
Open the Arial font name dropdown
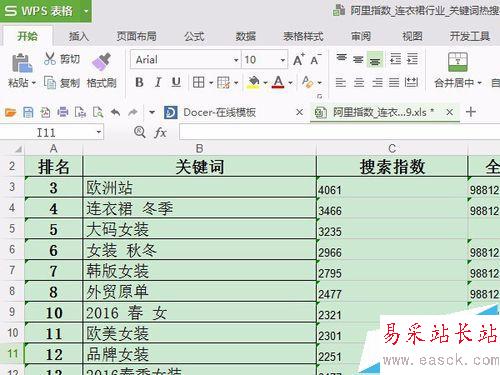pos(236,60)
